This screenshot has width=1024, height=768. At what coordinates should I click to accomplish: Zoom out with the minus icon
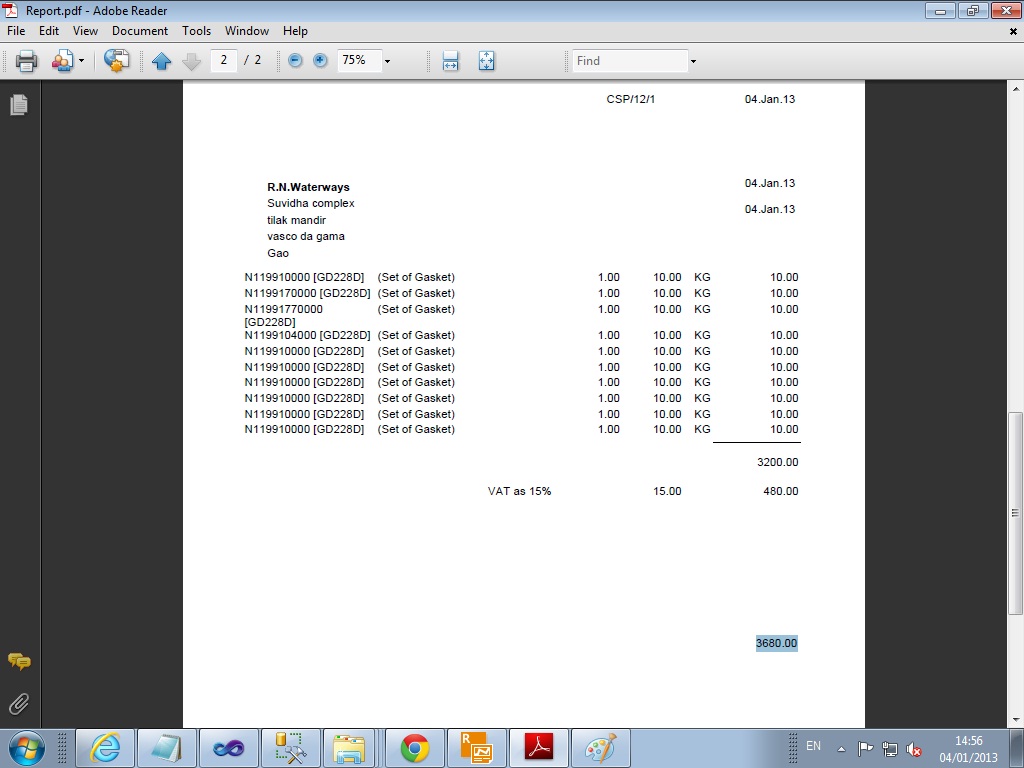[x=295, y=61]
